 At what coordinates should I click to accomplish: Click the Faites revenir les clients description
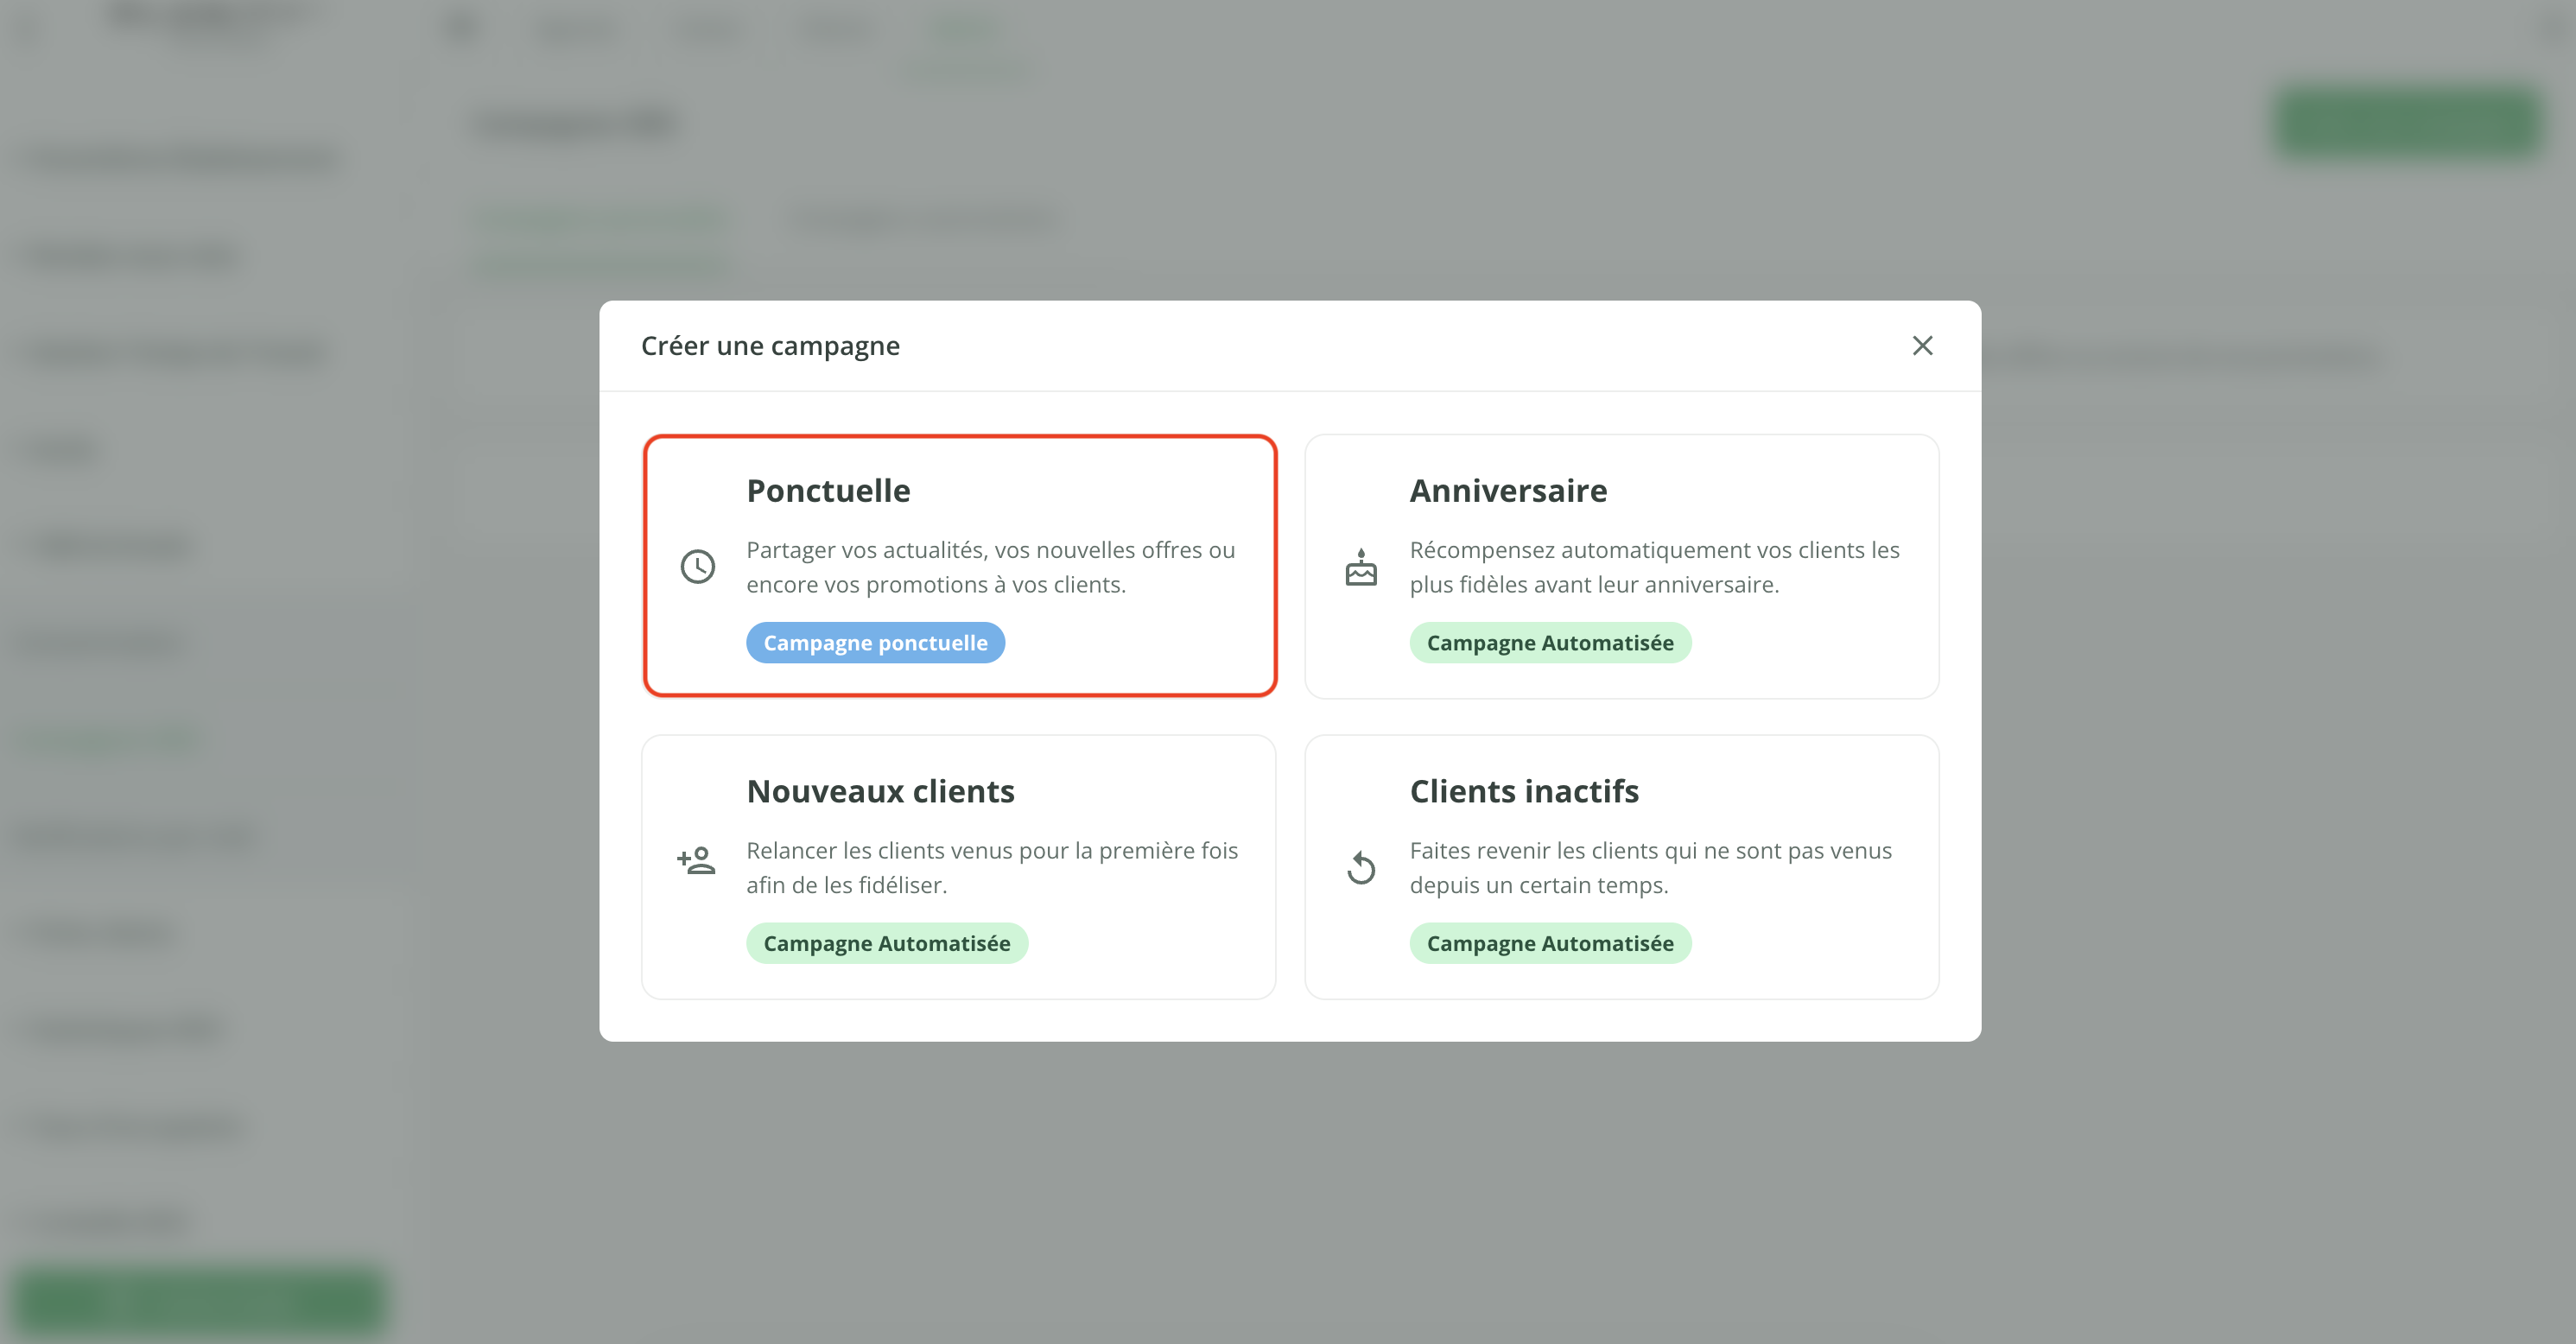point(1650,867)
